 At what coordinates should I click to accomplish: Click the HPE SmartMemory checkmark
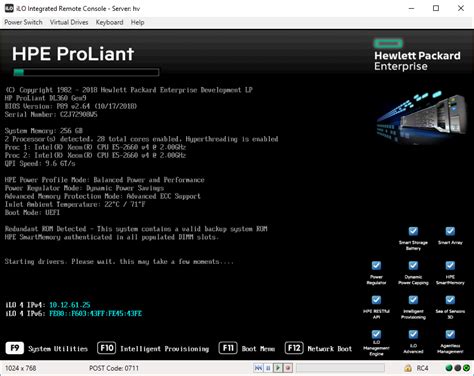pyautogui.click(x=450, y=265)
